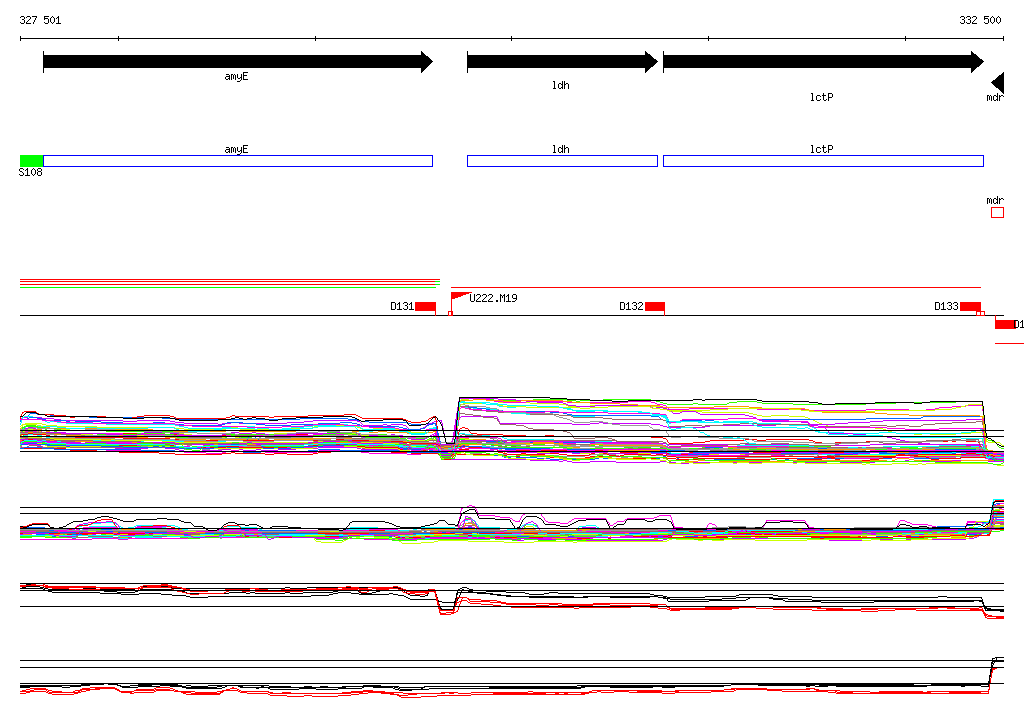Click the S108 text label
The width and height of the screenshot is (1024, 714).
pos(31,172)
